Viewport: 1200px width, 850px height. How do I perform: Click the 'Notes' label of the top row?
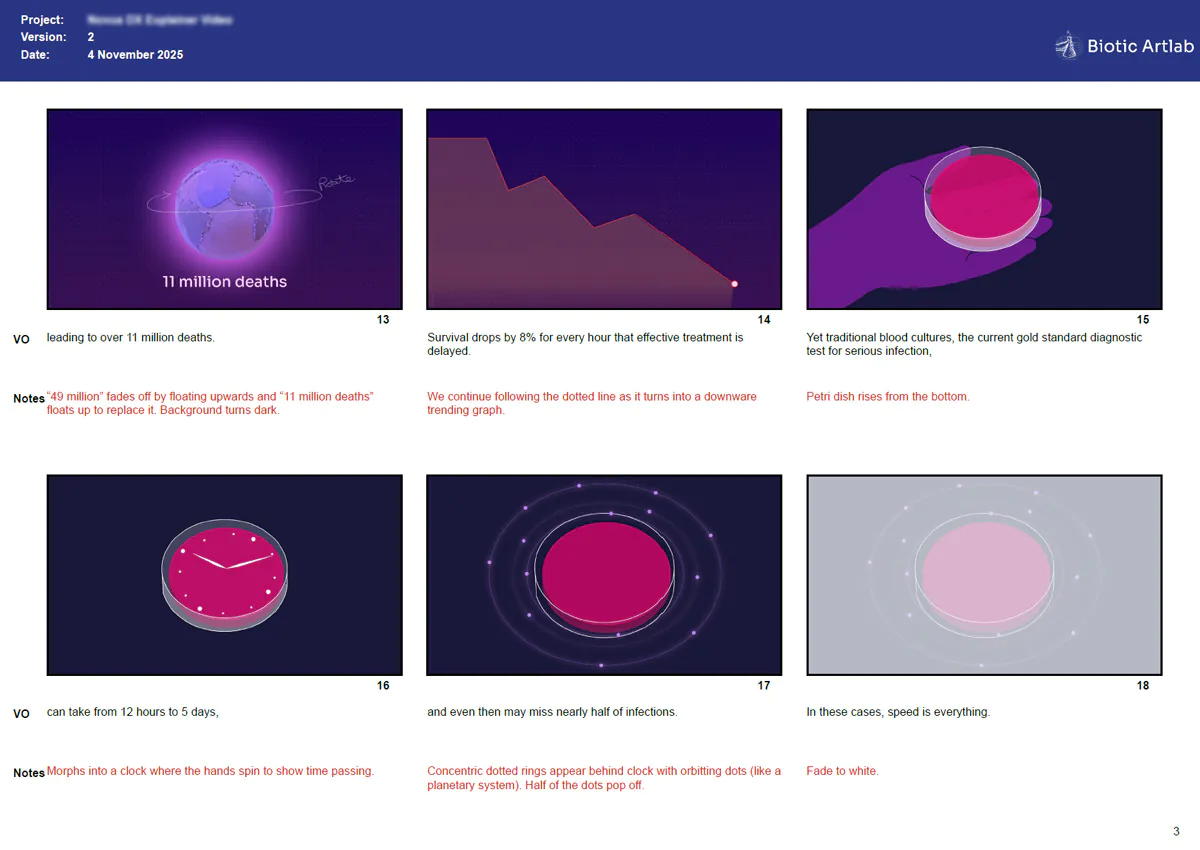click(29, 399)
